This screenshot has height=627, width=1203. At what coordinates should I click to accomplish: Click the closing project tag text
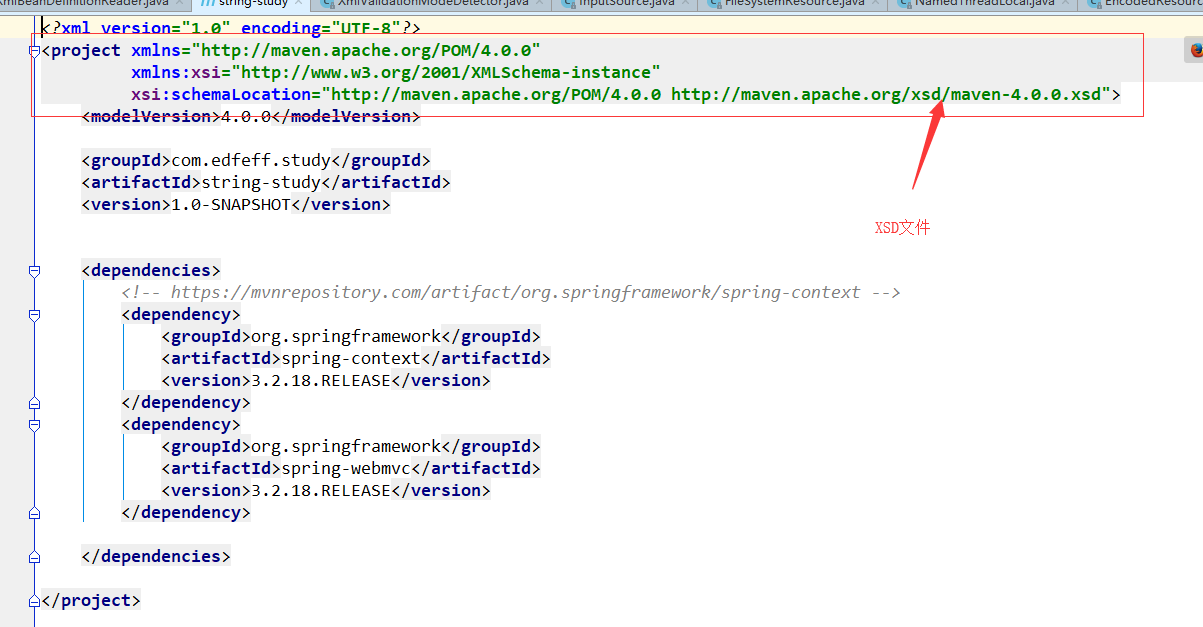(x=91, y=600)
